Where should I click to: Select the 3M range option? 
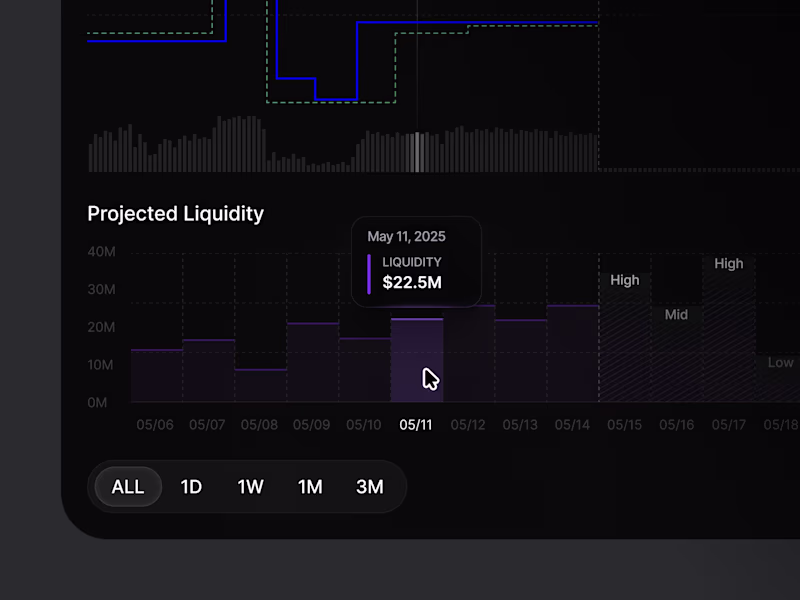(x=370, y=487)
